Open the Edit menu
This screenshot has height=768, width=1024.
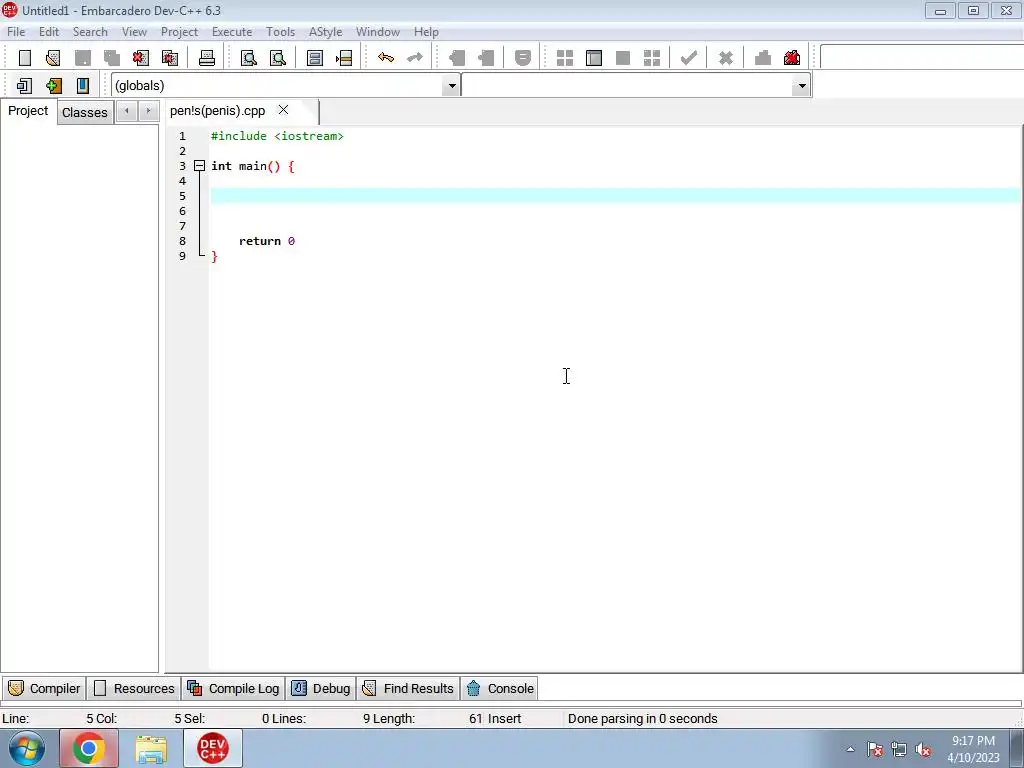pos(48,31)
